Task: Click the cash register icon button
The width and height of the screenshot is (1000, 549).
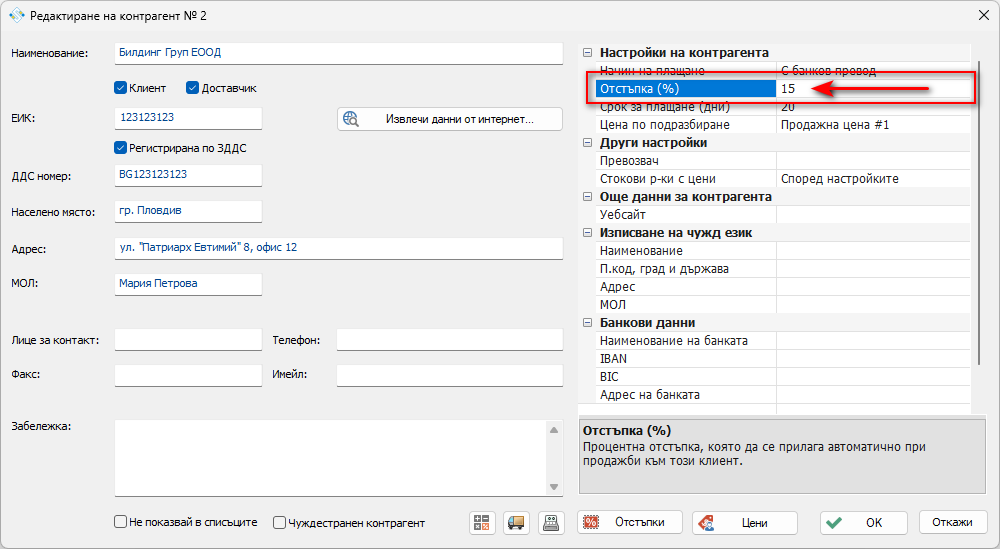Action: pos(551,523)
